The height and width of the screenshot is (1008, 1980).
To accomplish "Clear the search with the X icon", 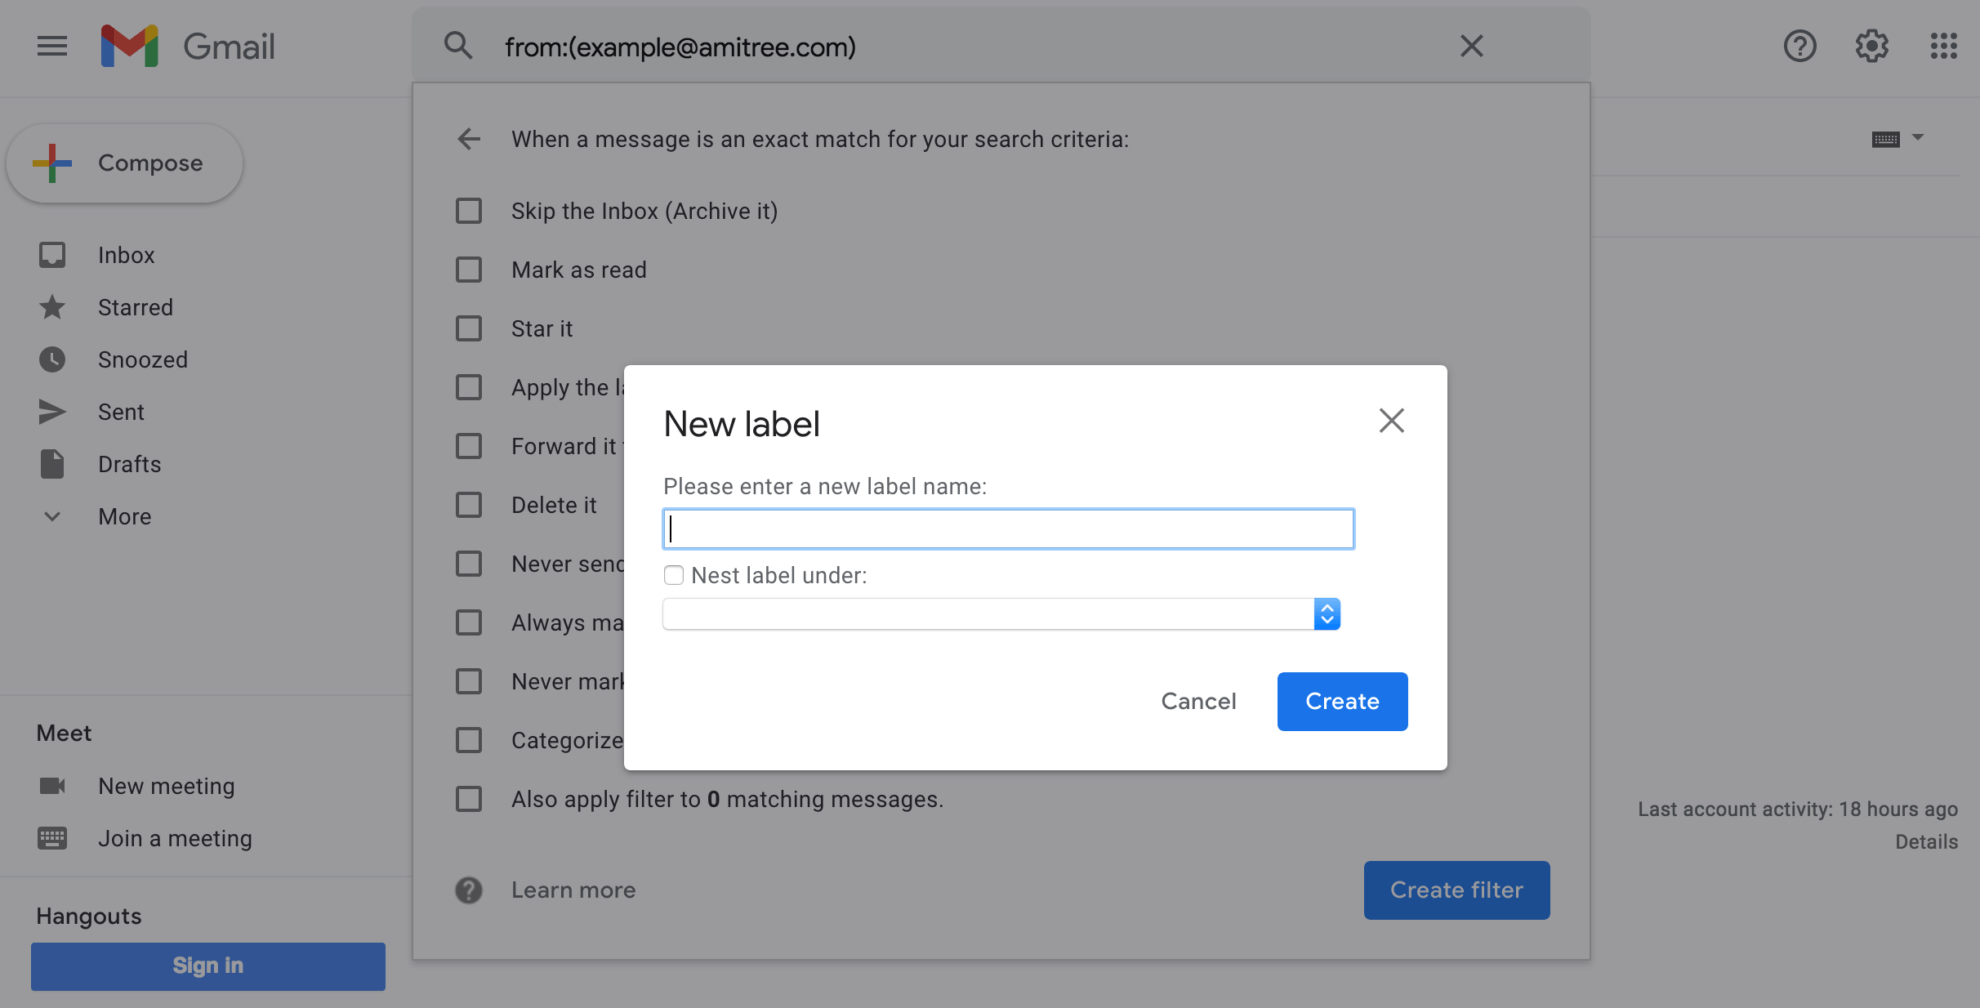I will tap(1471, 46).
